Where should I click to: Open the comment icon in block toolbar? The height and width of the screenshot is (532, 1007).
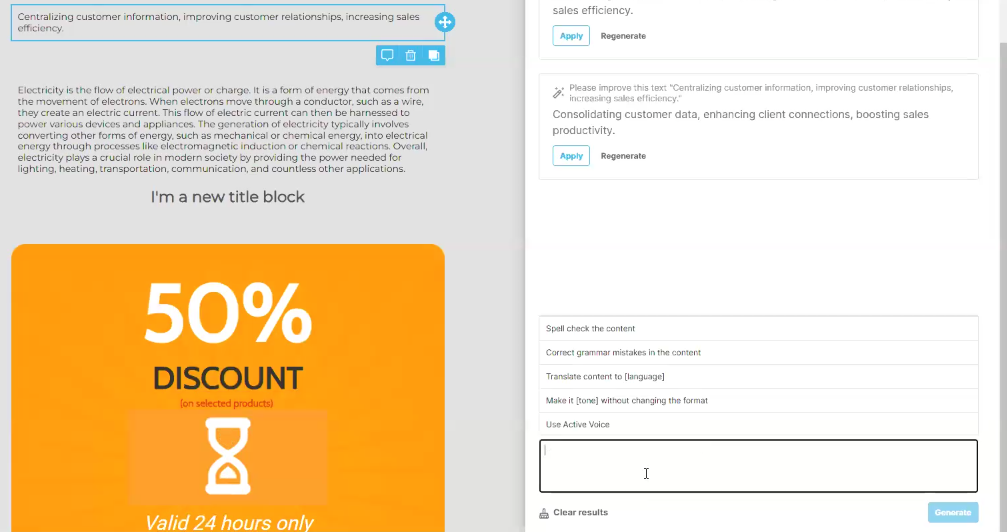387,55
